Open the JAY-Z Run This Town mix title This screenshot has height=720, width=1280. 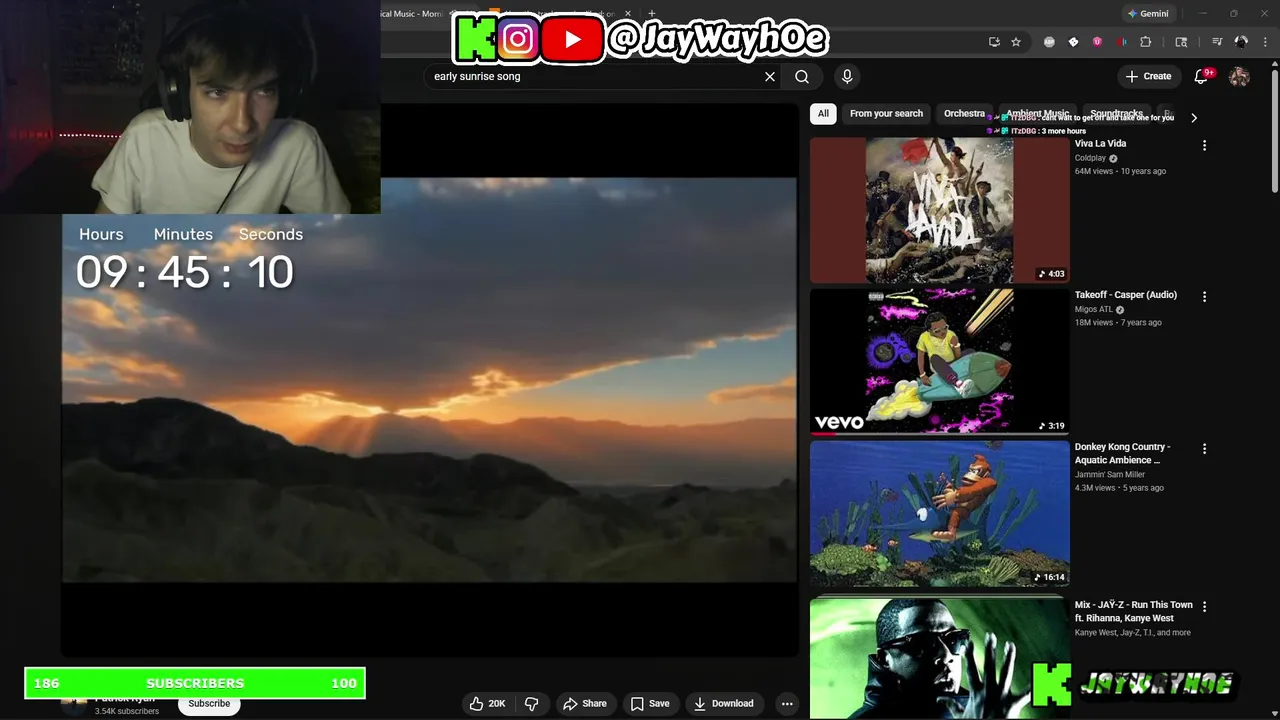[x=1134, y=611]
